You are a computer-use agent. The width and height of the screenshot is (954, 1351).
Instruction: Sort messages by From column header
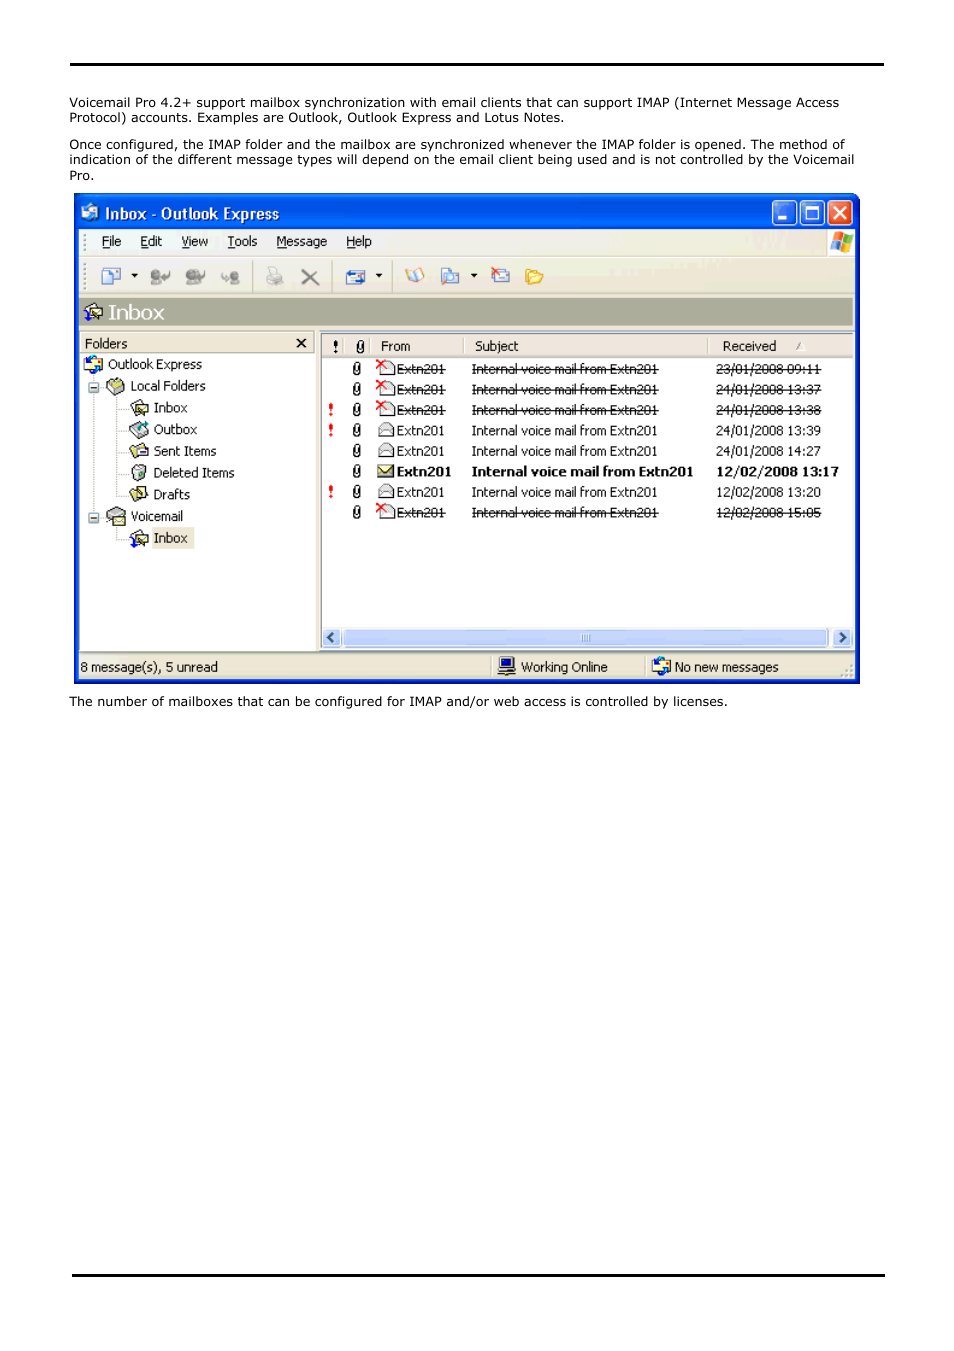click(x=418, y=346)
